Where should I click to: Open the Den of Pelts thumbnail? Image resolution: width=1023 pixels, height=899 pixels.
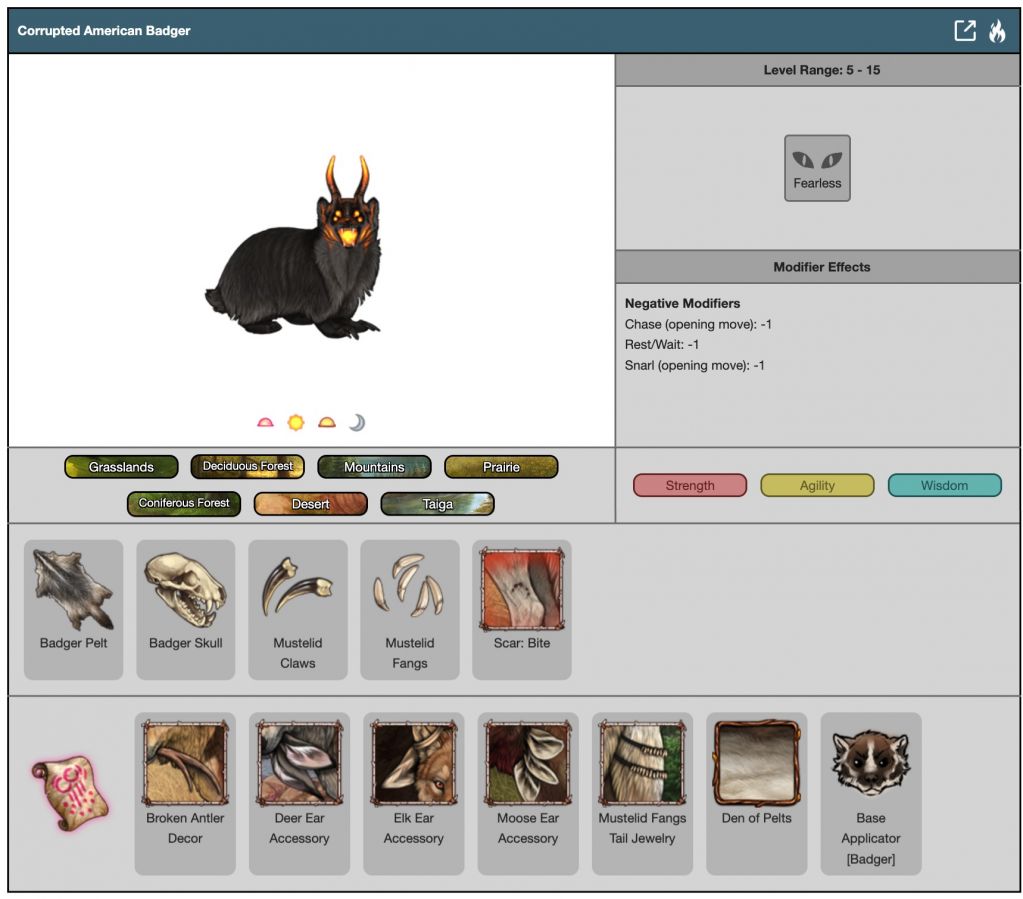(x=756, y=765)
